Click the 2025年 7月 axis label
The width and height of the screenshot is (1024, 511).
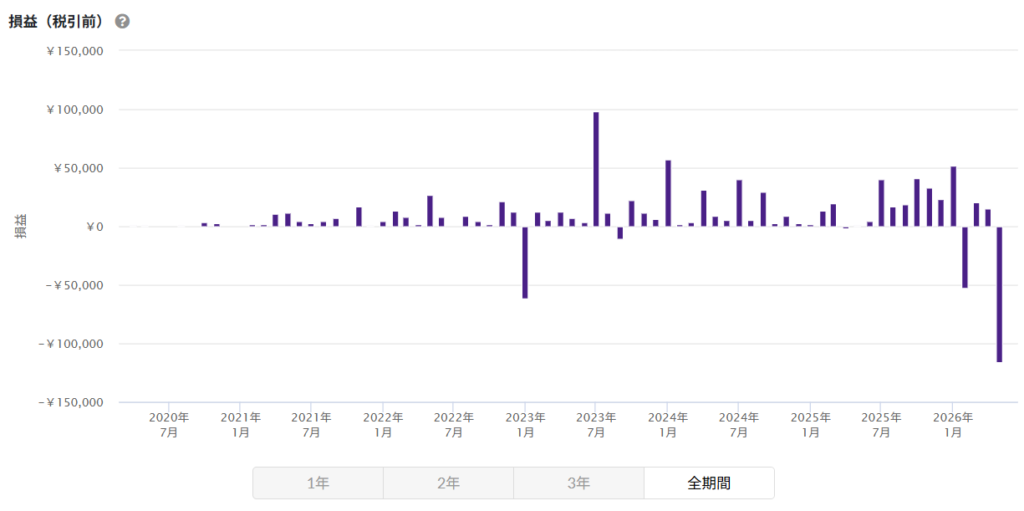[x=880, y=424]
